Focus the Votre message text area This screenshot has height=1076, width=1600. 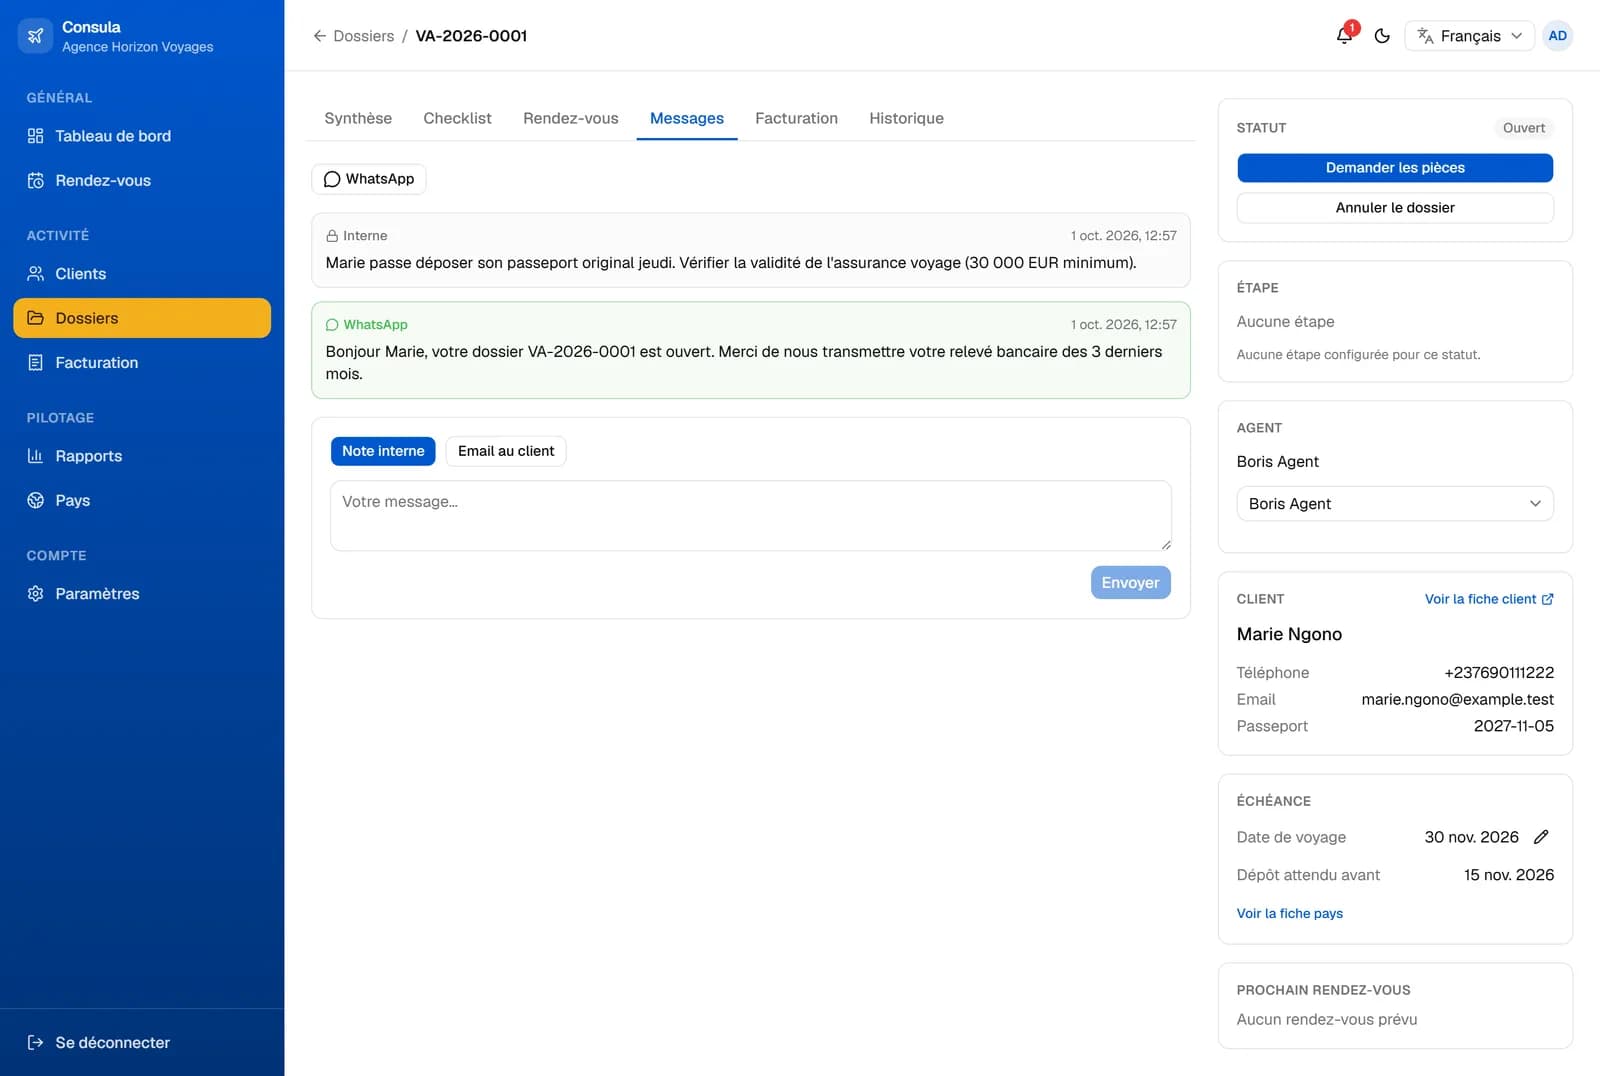click(x=751, y=516)
